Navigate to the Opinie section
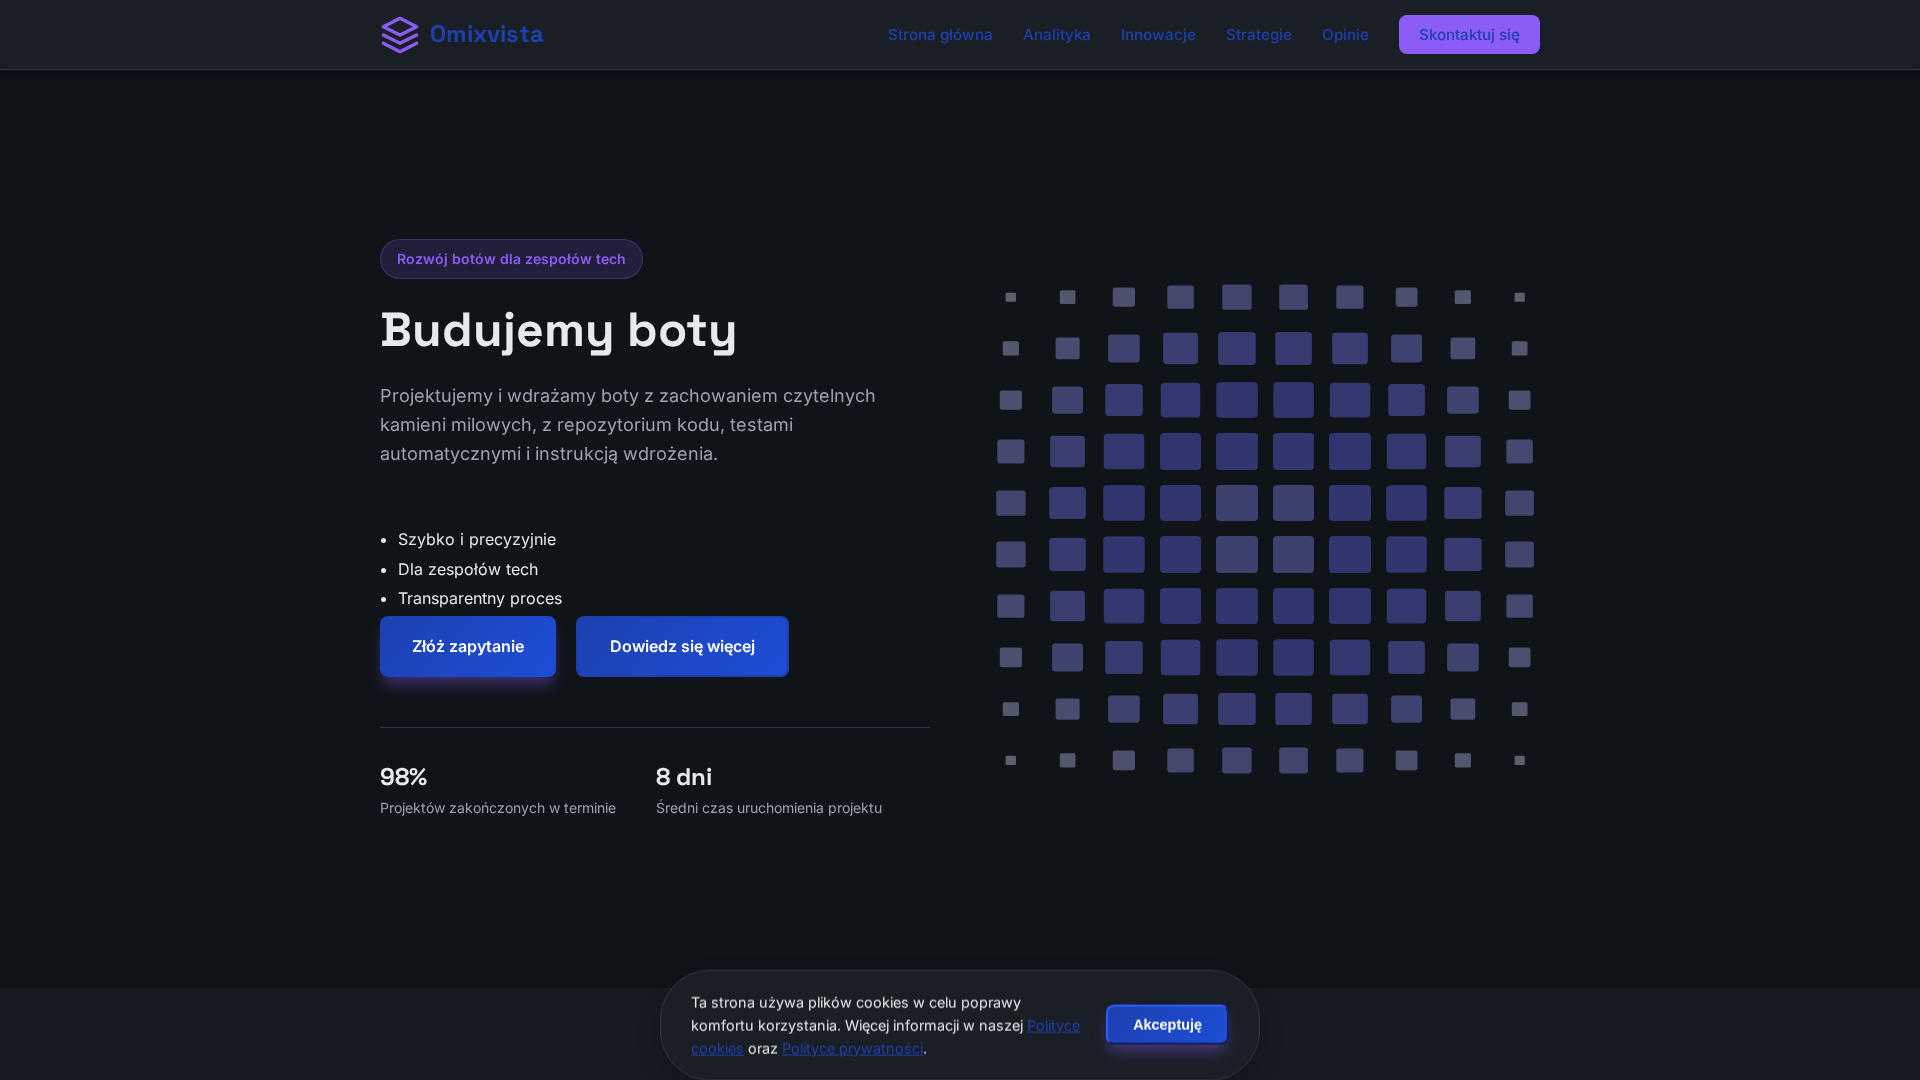This screenshot has height=1080, width=1920. tap(1345, 35)
